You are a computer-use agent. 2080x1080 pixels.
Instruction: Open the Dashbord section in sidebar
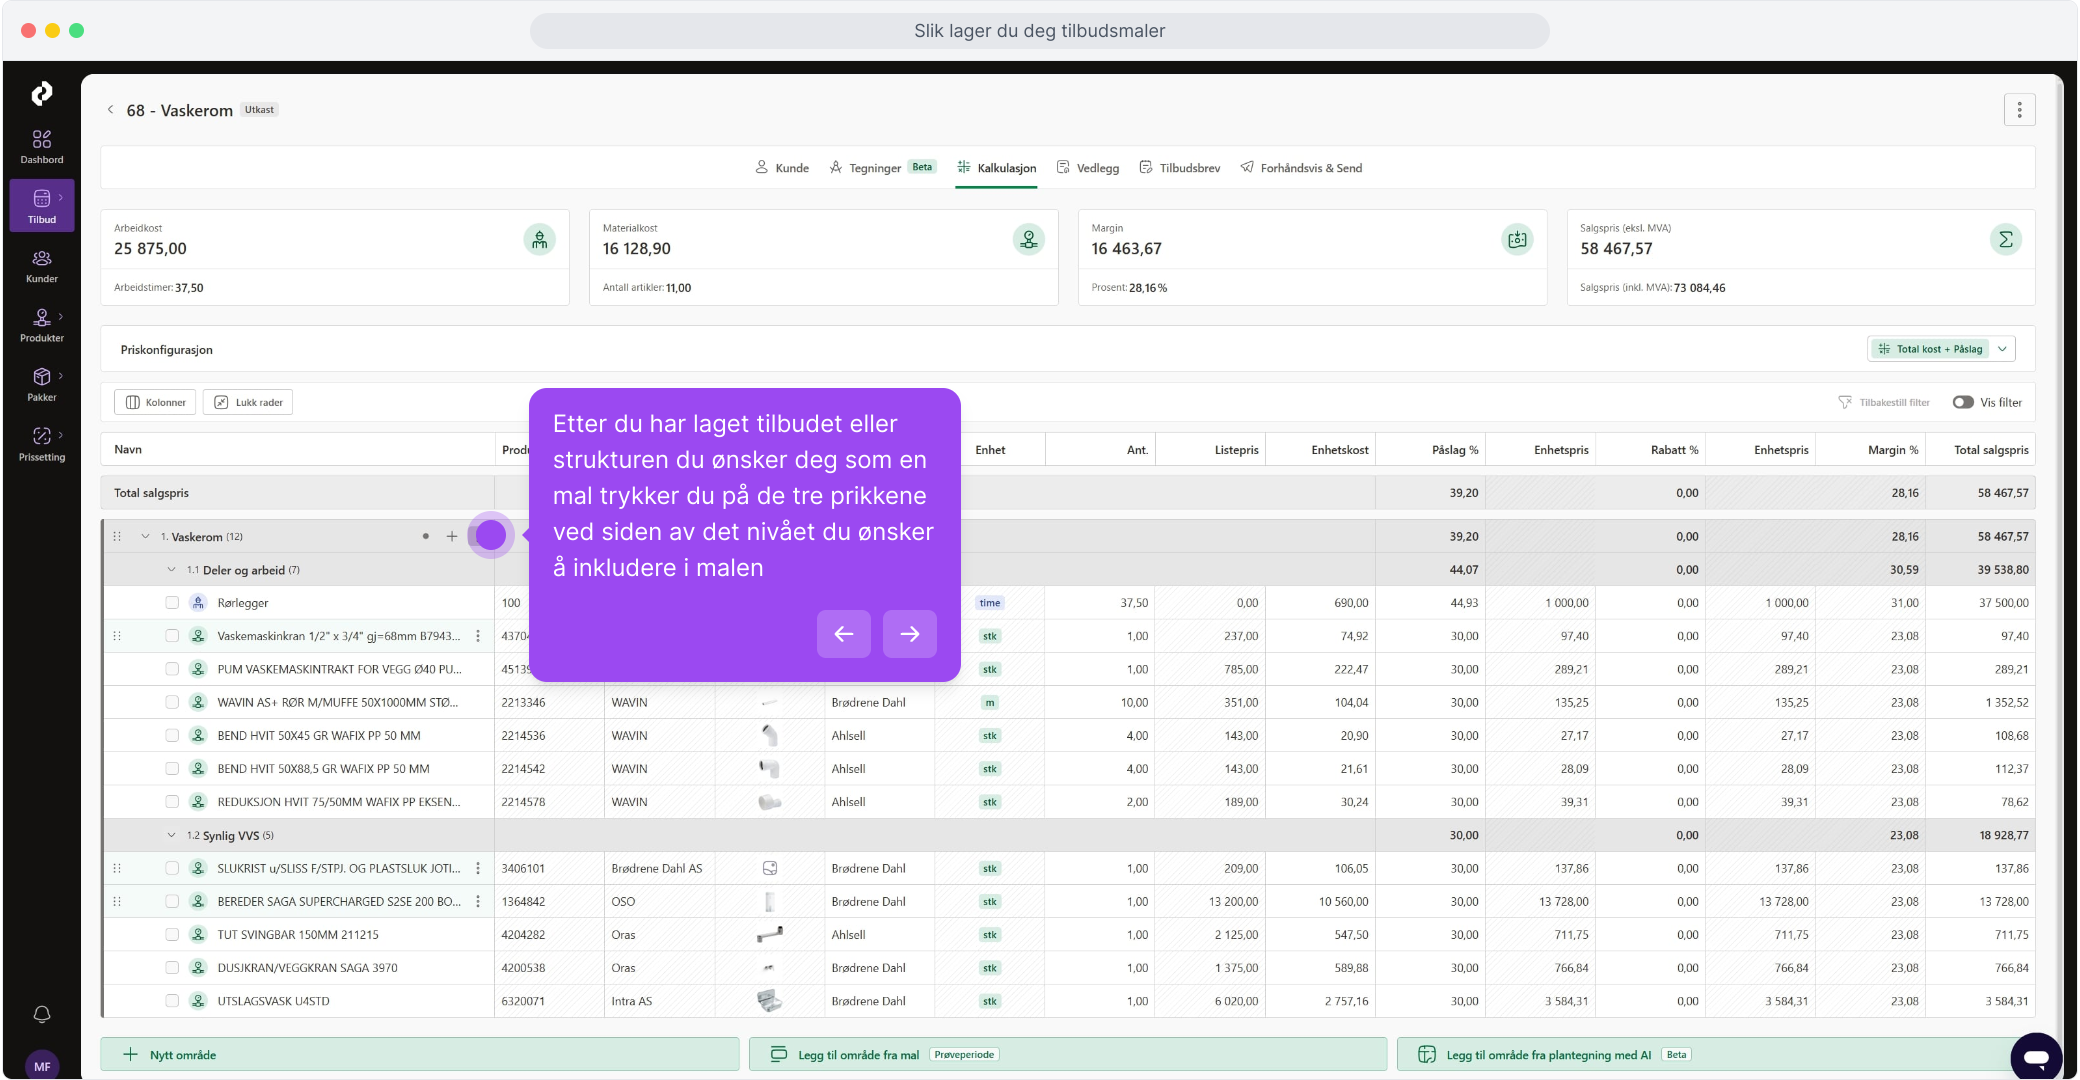42,147
